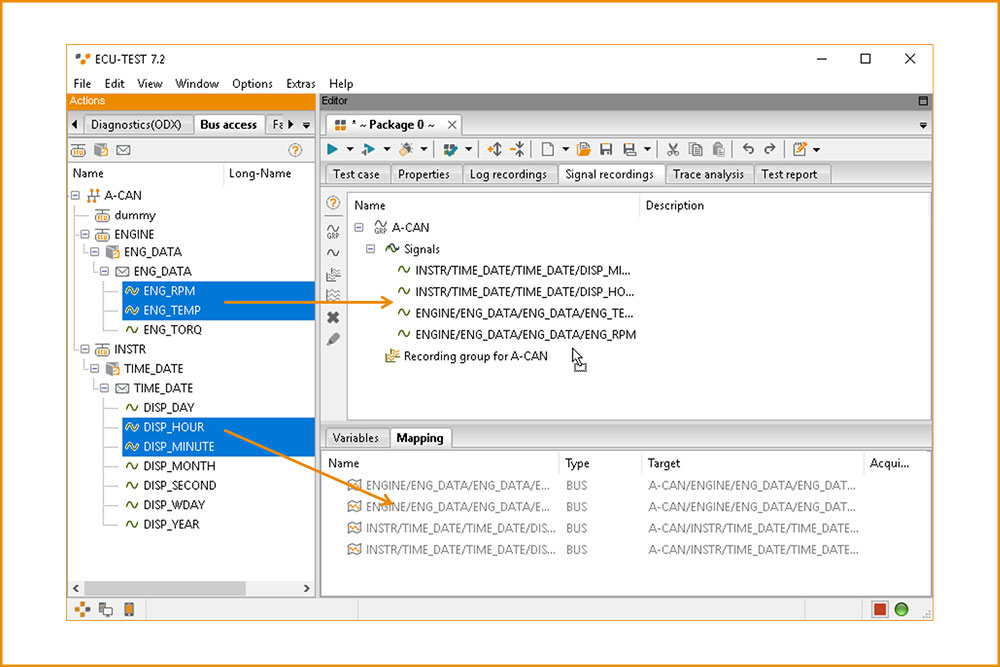
Task: Collapse the TIME_DATE frame node with box icon
Action: click(x=94, y=369)
